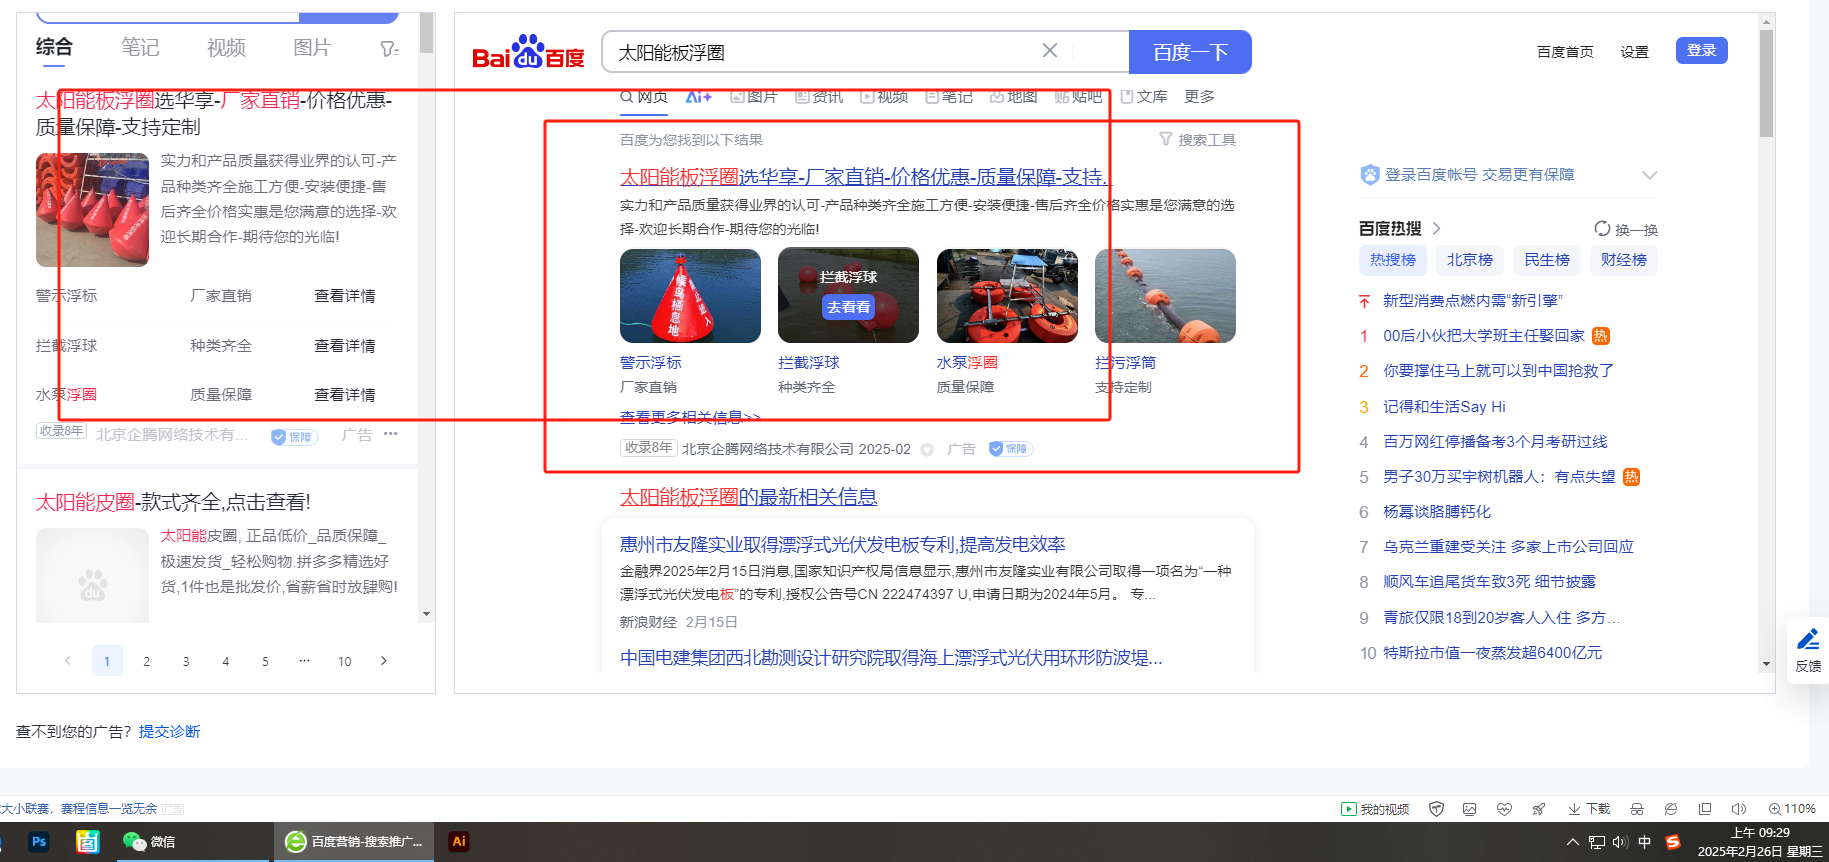1829x862 pixels.
Task: Click 去看看 on the 拦截浮球 image
Action: tap(848, 307)
